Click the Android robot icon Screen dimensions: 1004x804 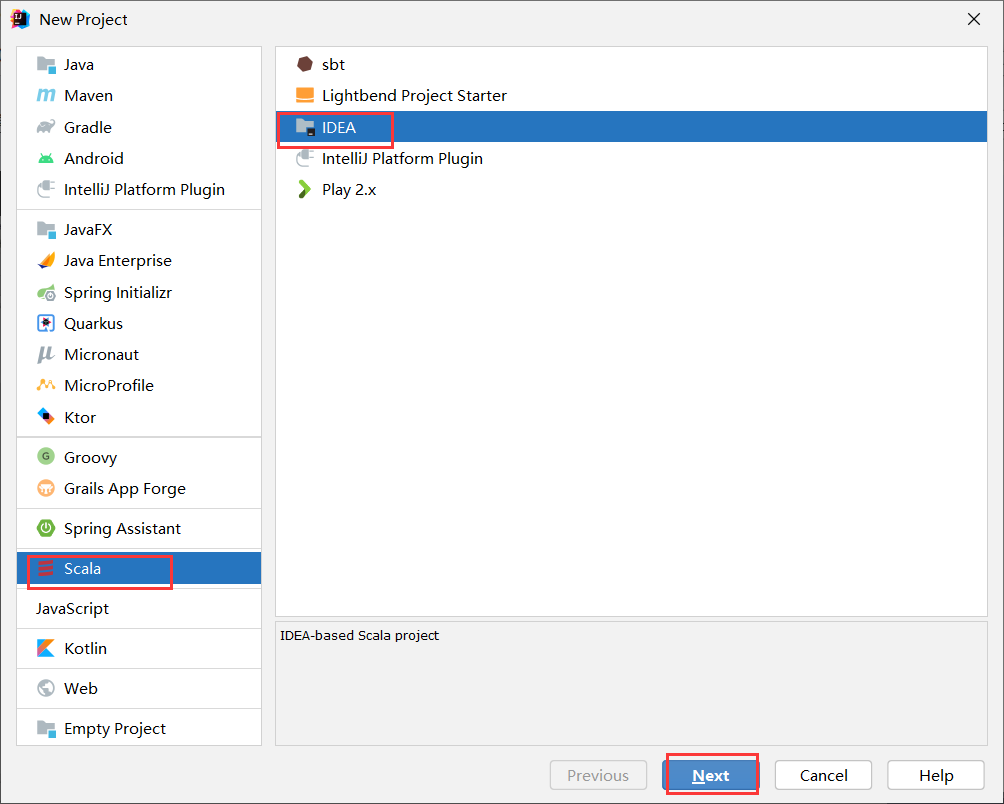coord(46,158)
